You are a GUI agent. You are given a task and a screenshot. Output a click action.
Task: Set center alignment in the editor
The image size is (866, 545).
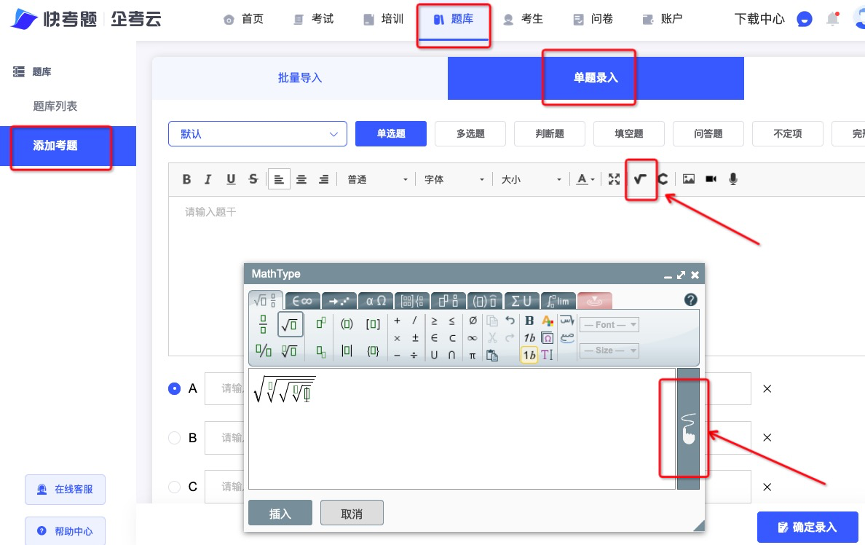click(x=301, y=179)
